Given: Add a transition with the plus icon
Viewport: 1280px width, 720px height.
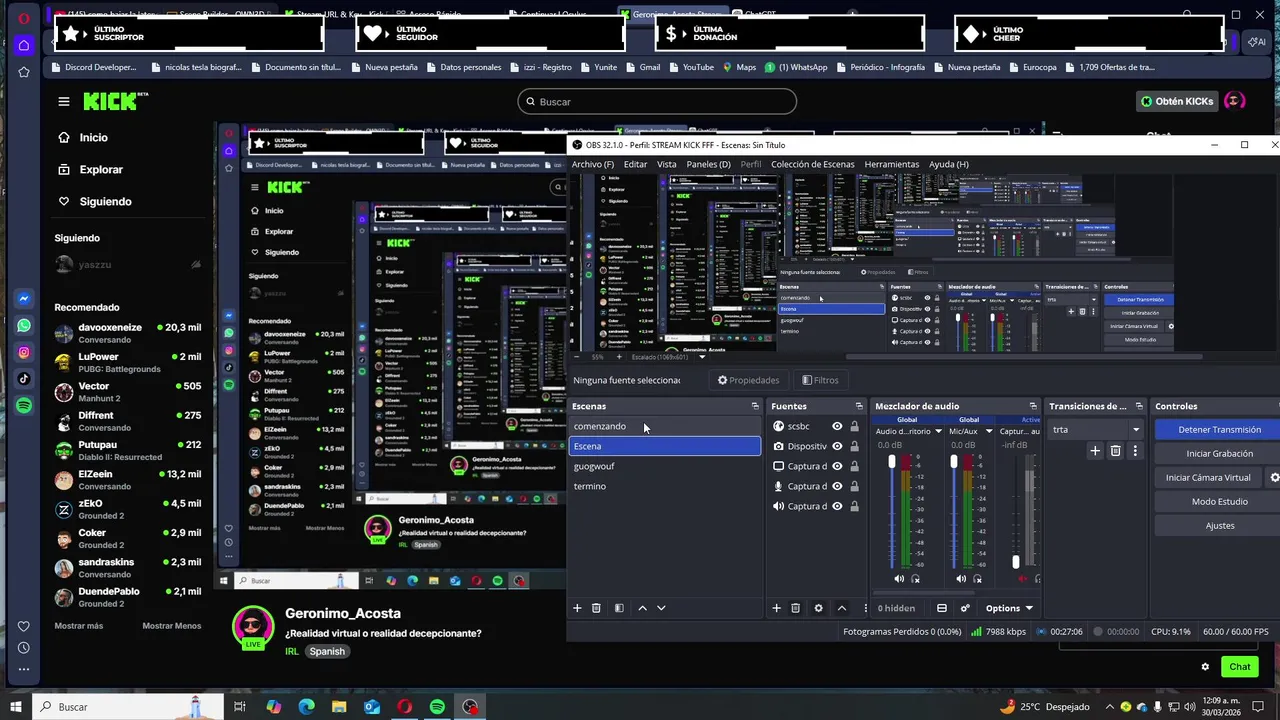Looking at the screenshot, I should point(1095,451).
